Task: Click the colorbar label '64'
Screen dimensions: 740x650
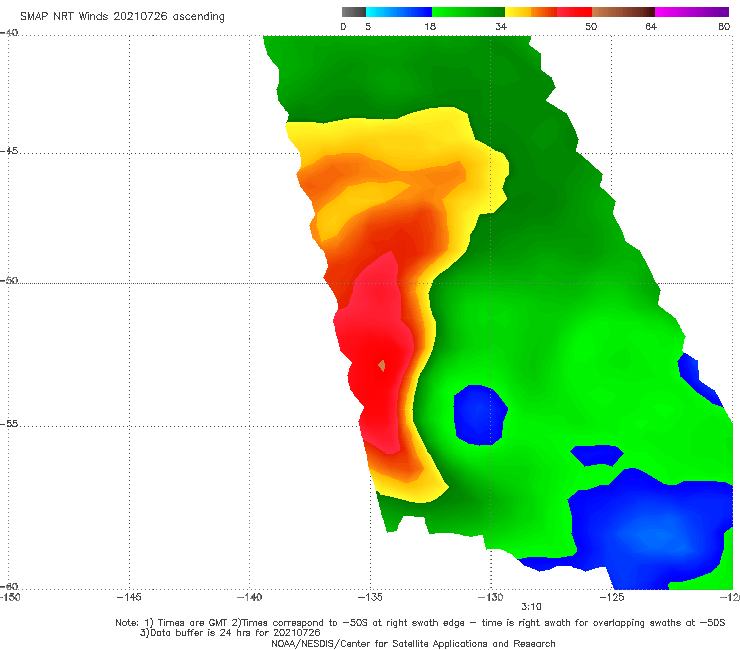Action: point(651,26)
